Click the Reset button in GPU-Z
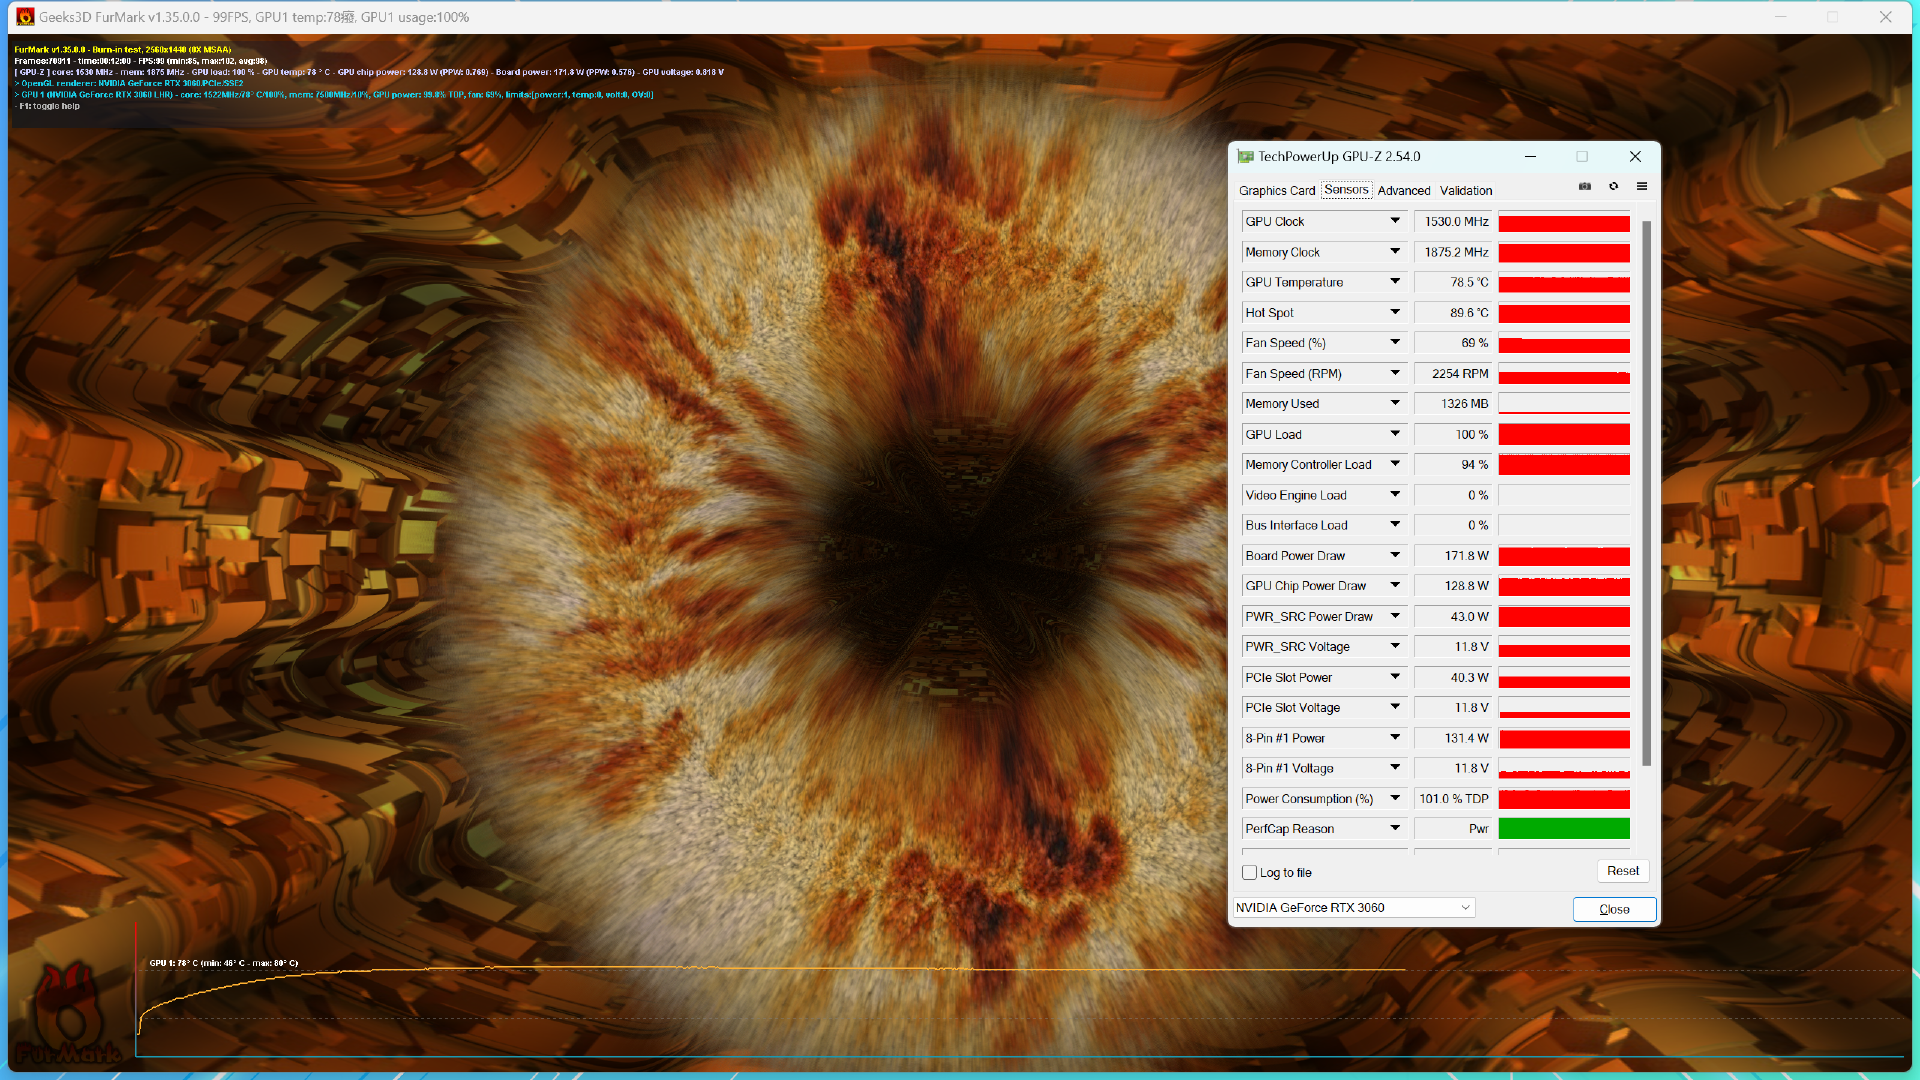Screen dimensions: 1920x1080 pyautogui.click(x=1621, y=869)
